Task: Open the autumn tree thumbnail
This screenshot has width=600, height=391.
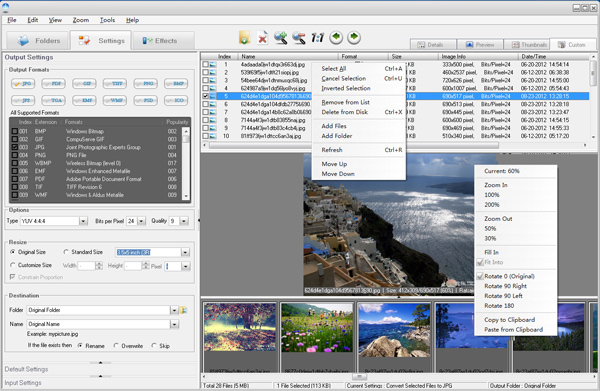Action: pyautogui.click(x=240, y=327)
